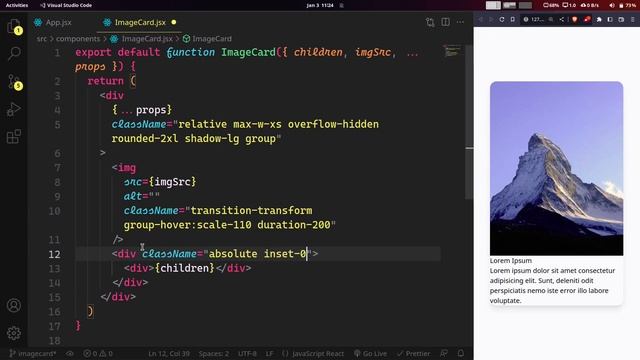Viewport: 640px width, 360px height.
Task: Change end of line sequence LF
Action: click(x=269, y=353)
